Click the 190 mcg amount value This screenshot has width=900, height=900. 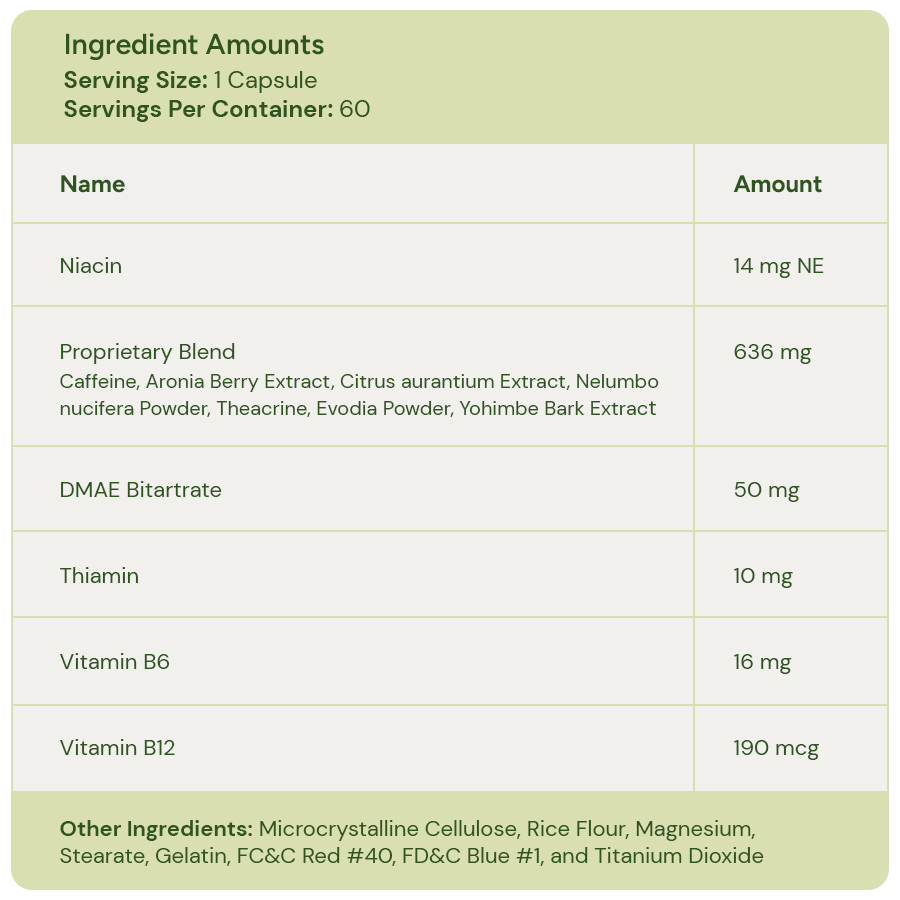pyautogui.click(x=775, y=748)
